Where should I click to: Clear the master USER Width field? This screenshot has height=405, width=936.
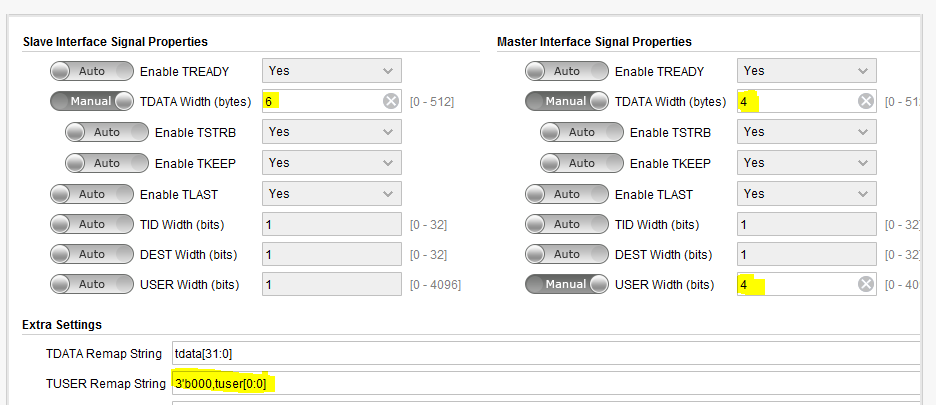tap(866, 284)
